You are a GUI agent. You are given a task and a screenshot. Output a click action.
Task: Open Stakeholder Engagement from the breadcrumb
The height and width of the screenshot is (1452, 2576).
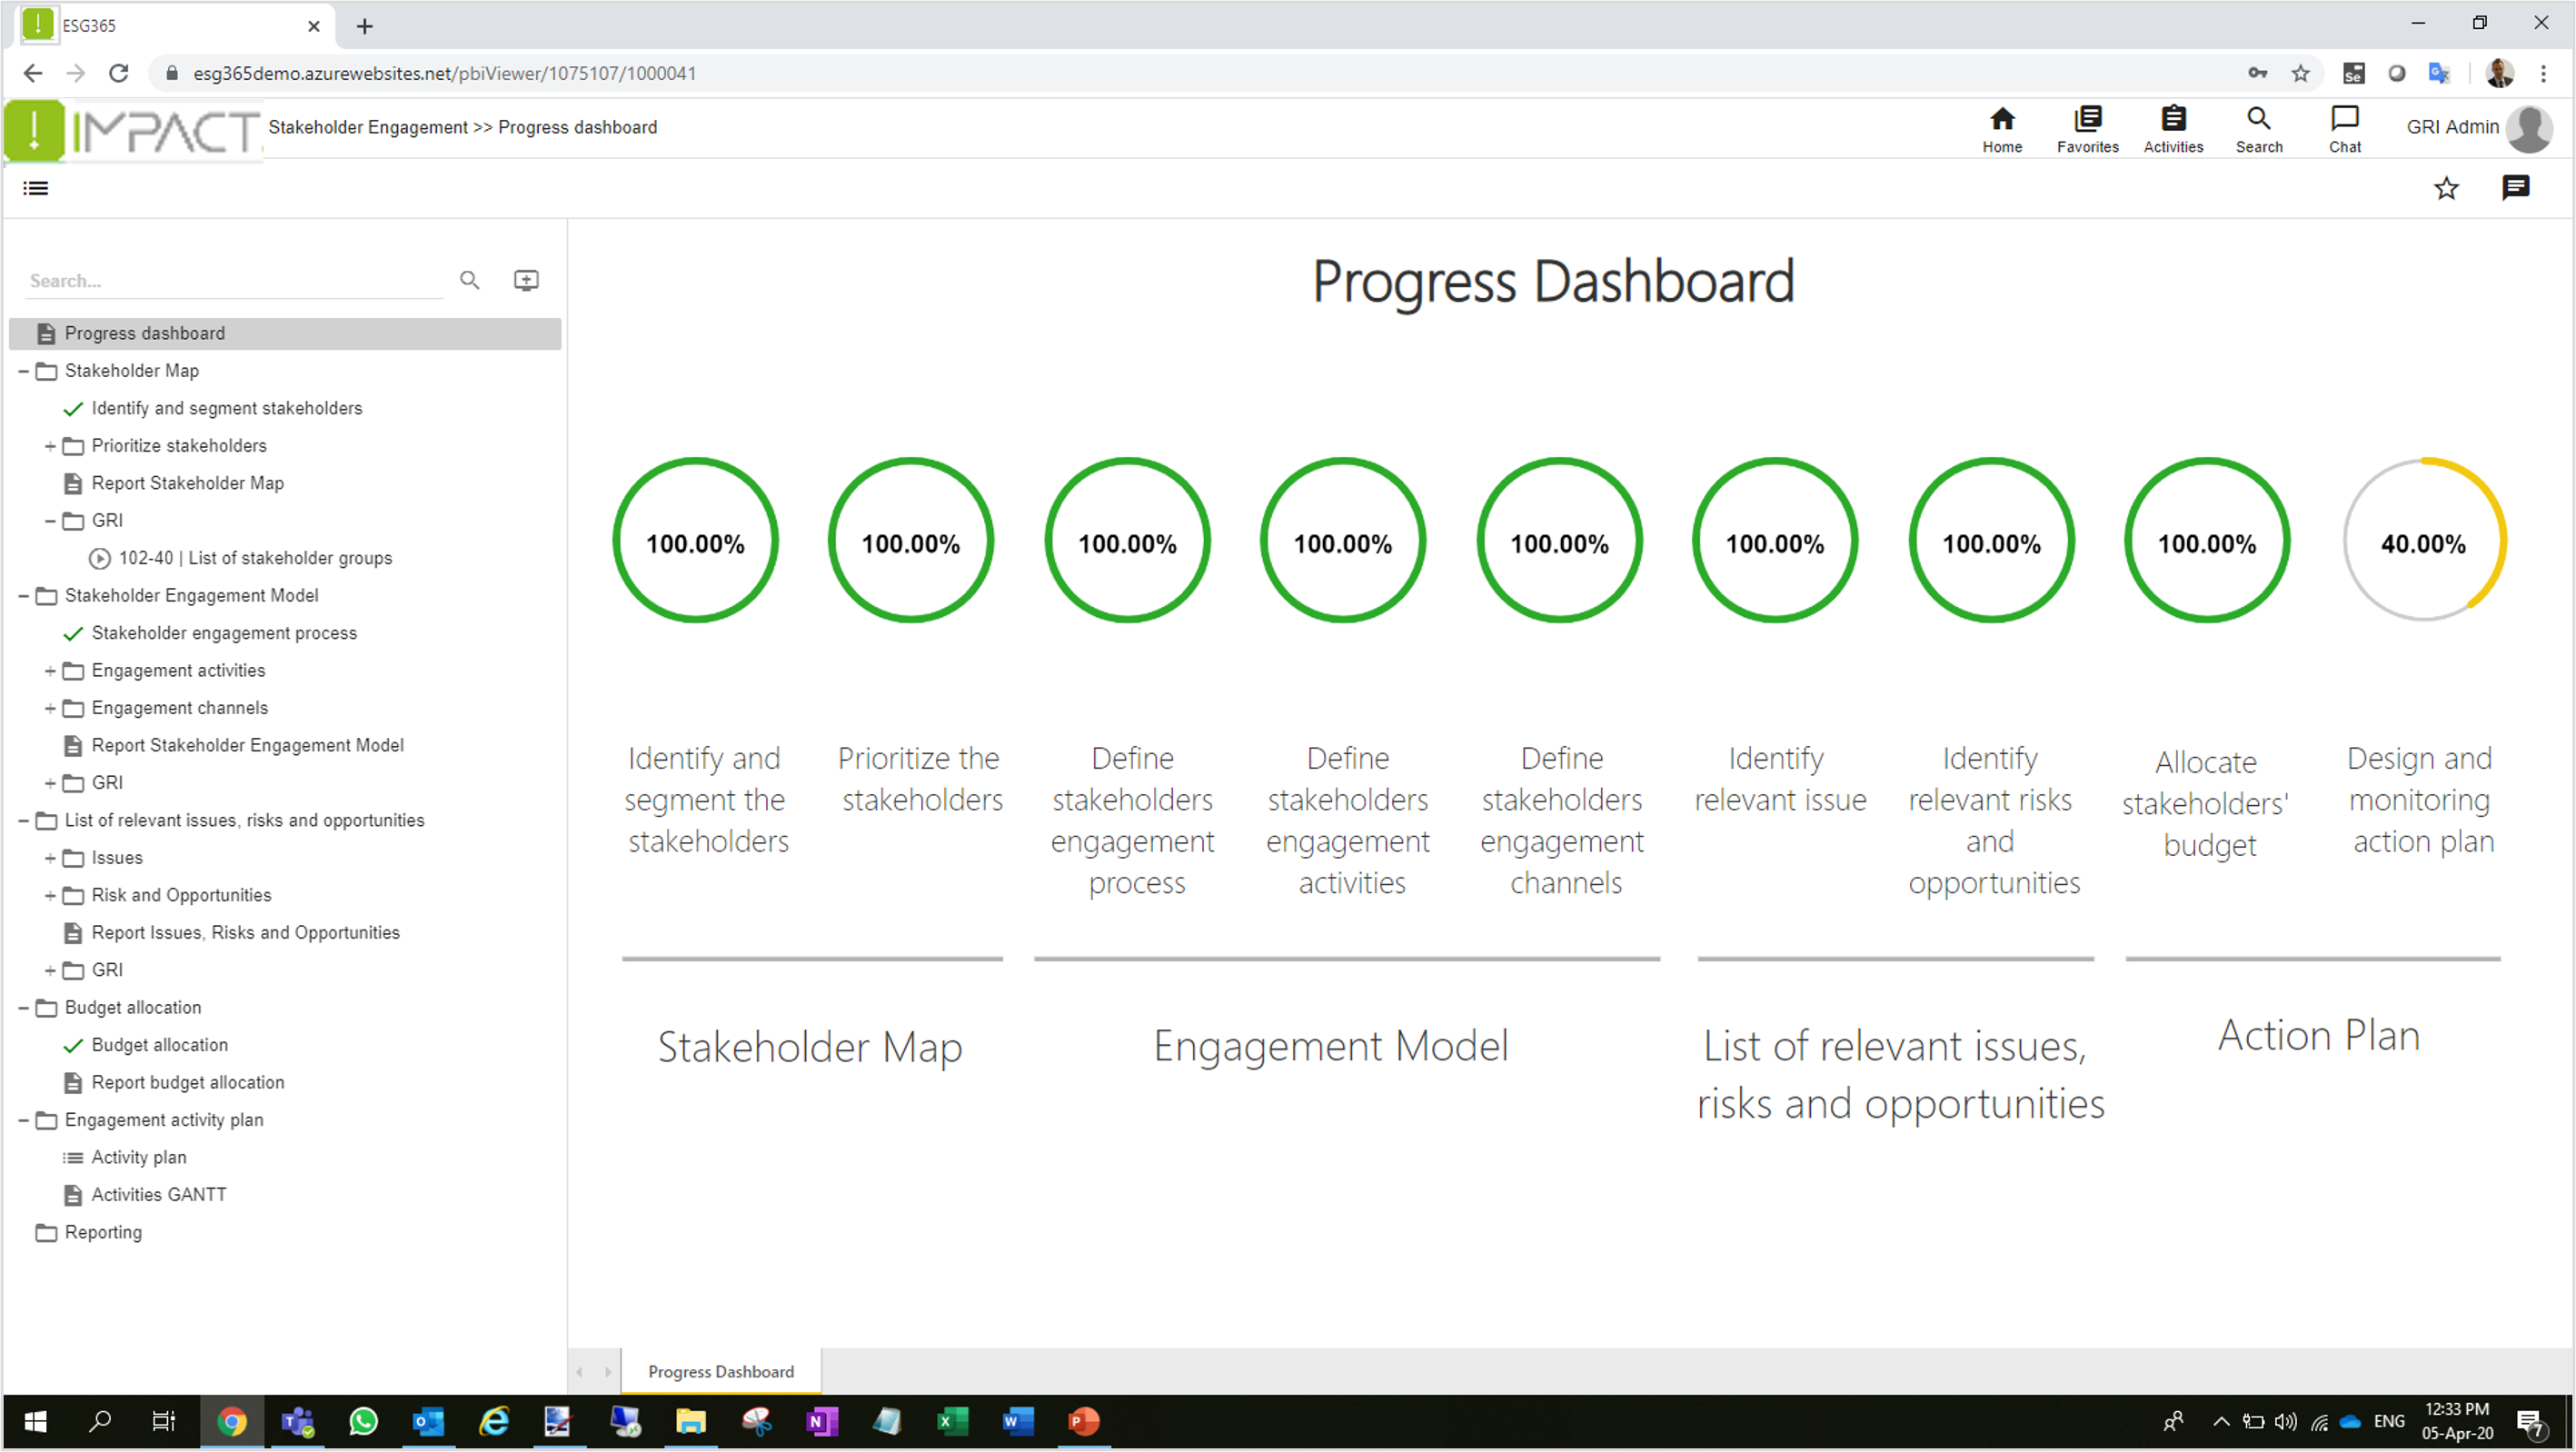[367, 127]
